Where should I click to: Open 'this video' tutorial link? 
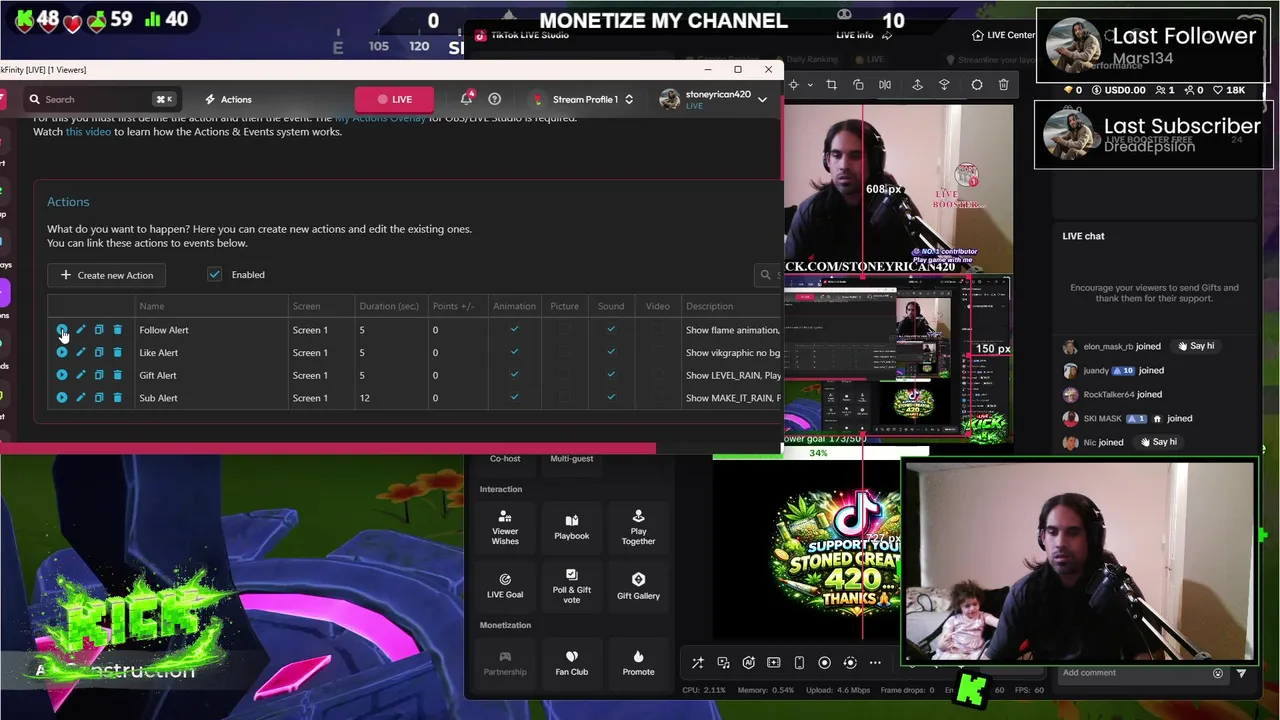[x=88, y=132]
